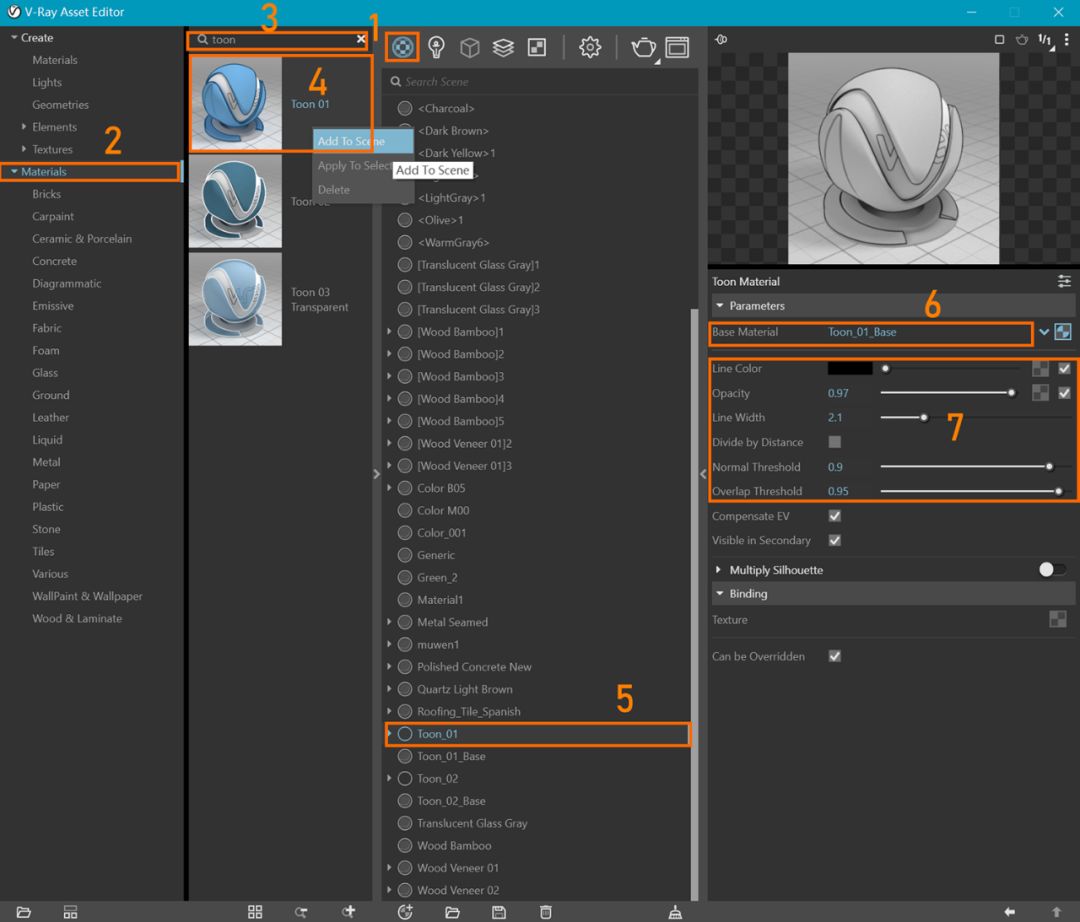Toggle the Opacity texture checkbox
This screenshot has width=1080, height=922.
(x=1064, y=392)
